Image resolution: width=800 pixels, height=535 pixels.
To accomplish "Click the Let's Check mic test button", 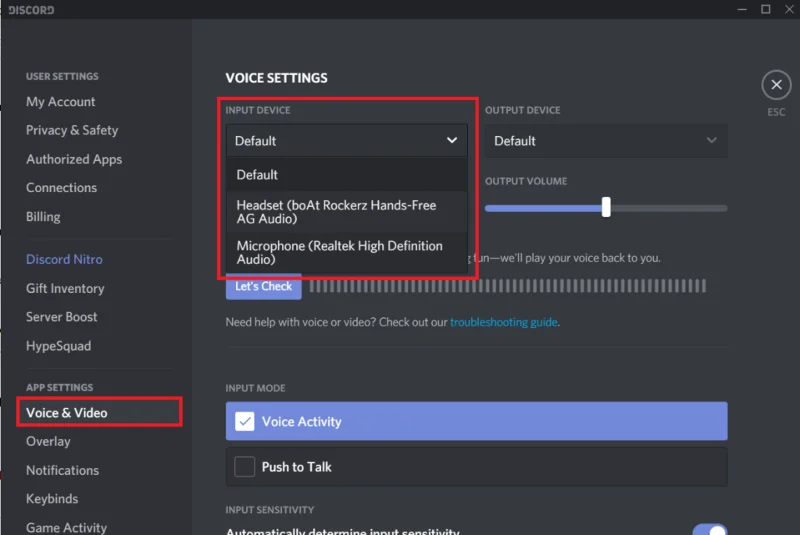I will pyautogui.click(x=263, y=286).
